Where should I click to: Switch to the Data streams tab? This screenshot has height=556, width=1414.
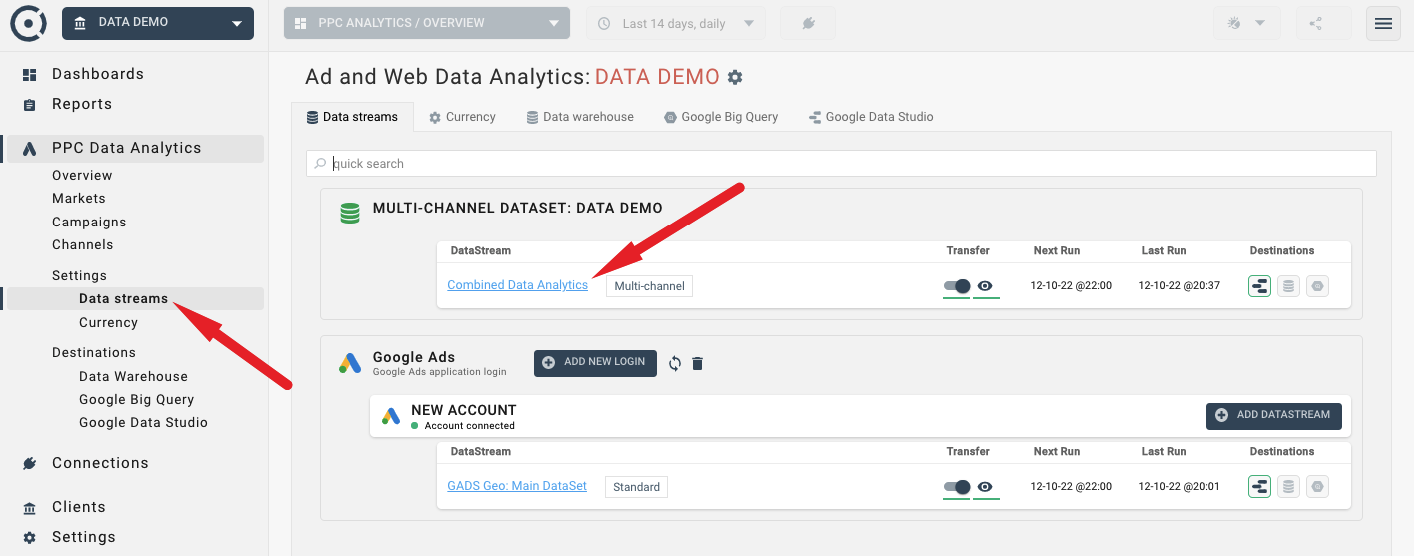pos(352,117)
